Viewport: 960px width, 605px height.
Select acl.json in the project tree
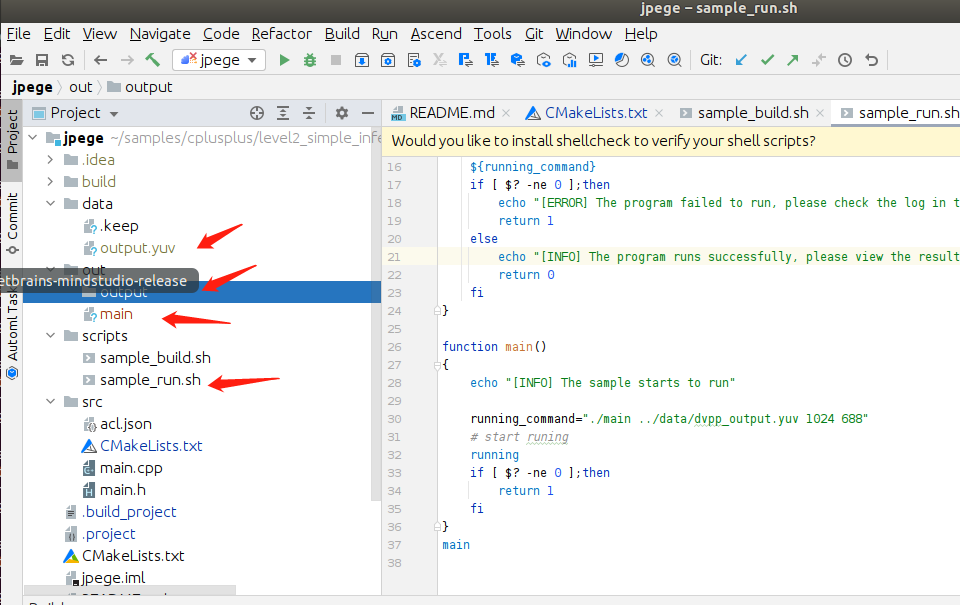click(126, 424)
